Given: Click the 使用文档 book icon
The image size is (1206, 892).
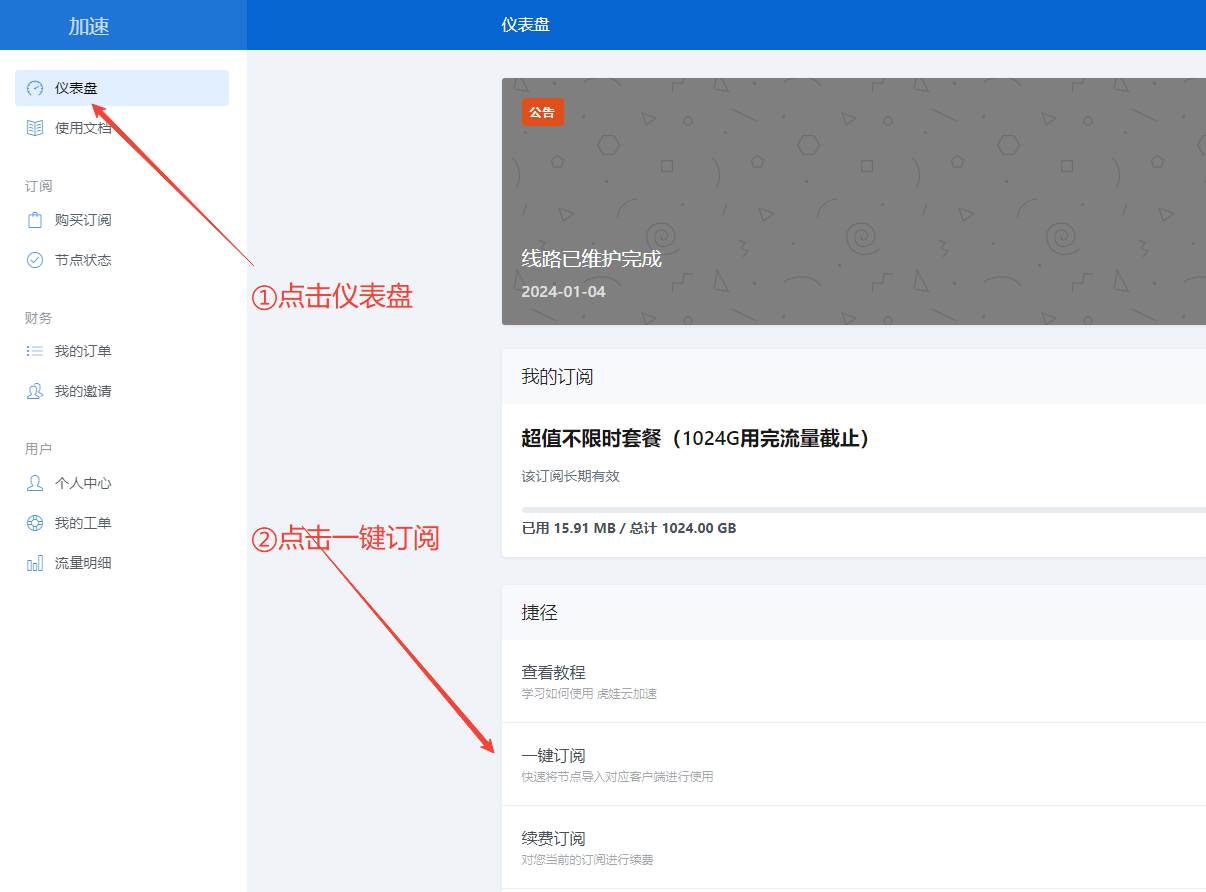Looking at the screenshot, I should coord(34,128).
